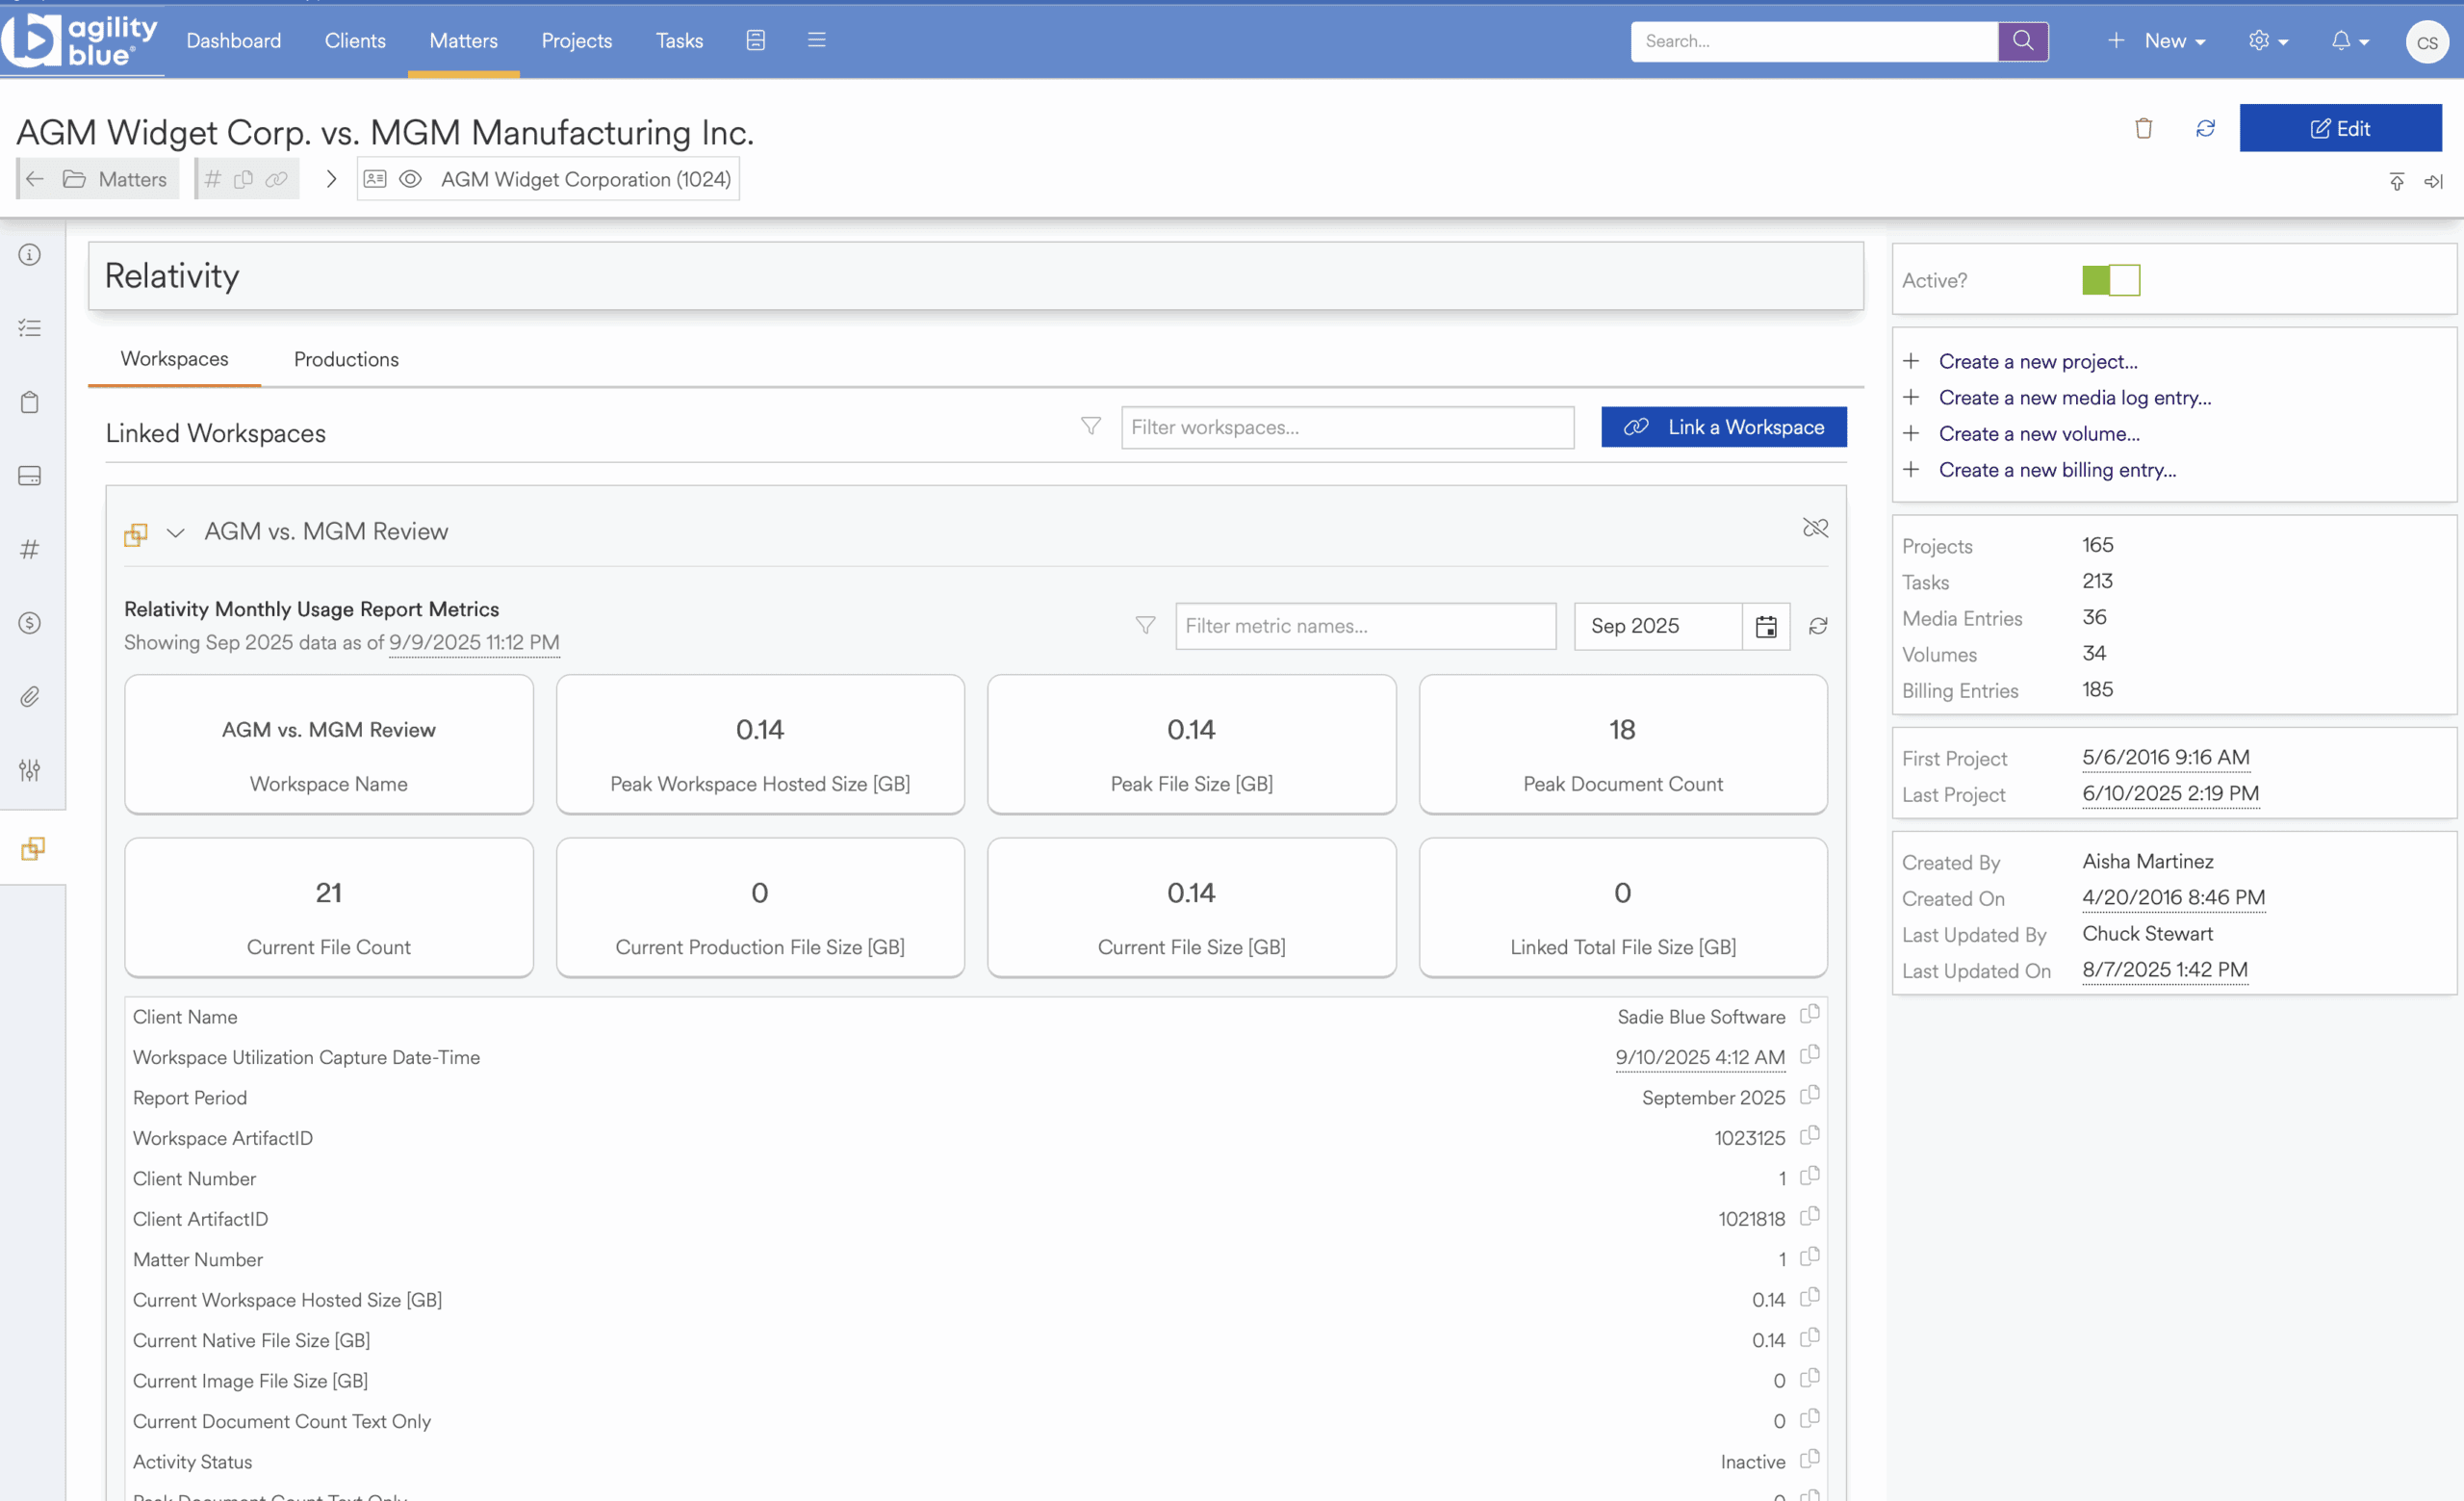Click Create a new billing entry link
Image resolution: width=2464 pixels, height=1501 pixels.
pyautogui.click(x=2056, y=470)
